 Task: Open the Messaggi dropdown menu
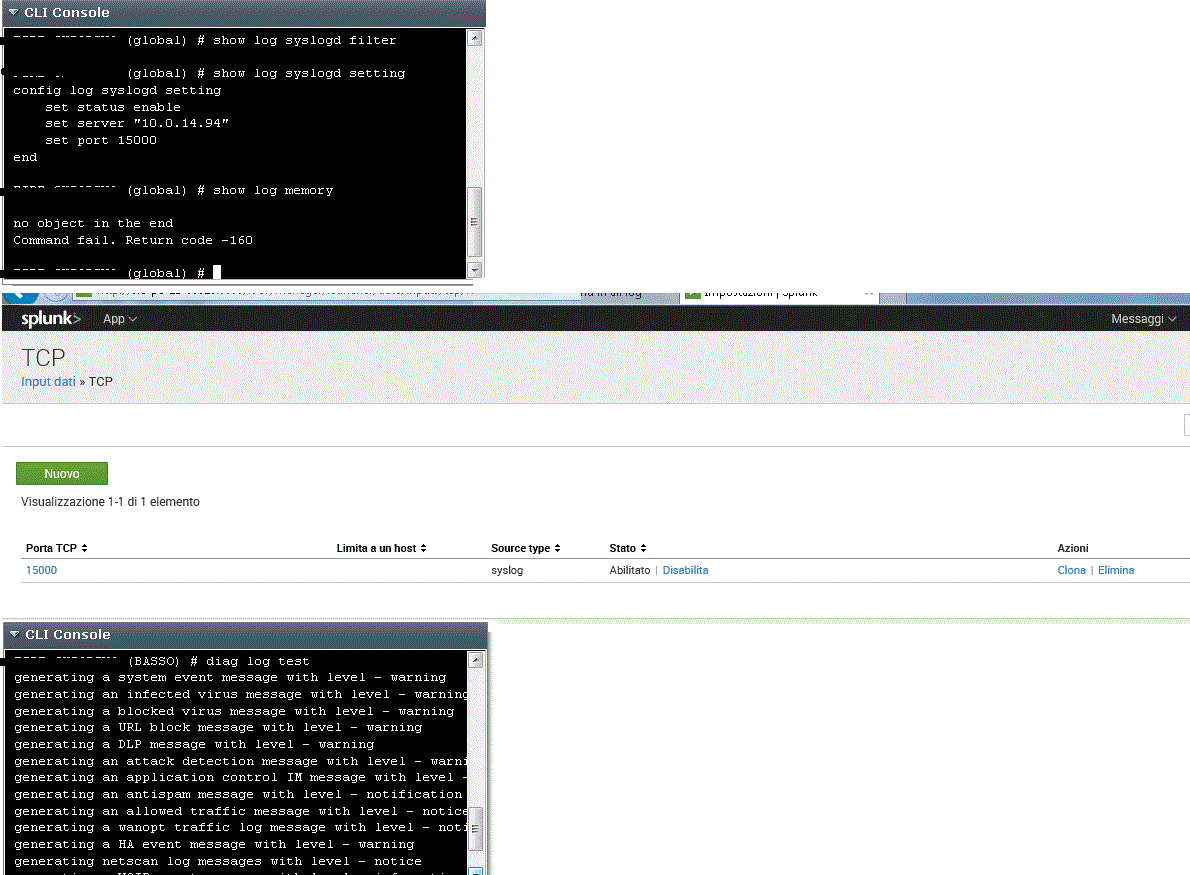point(1143,319)
